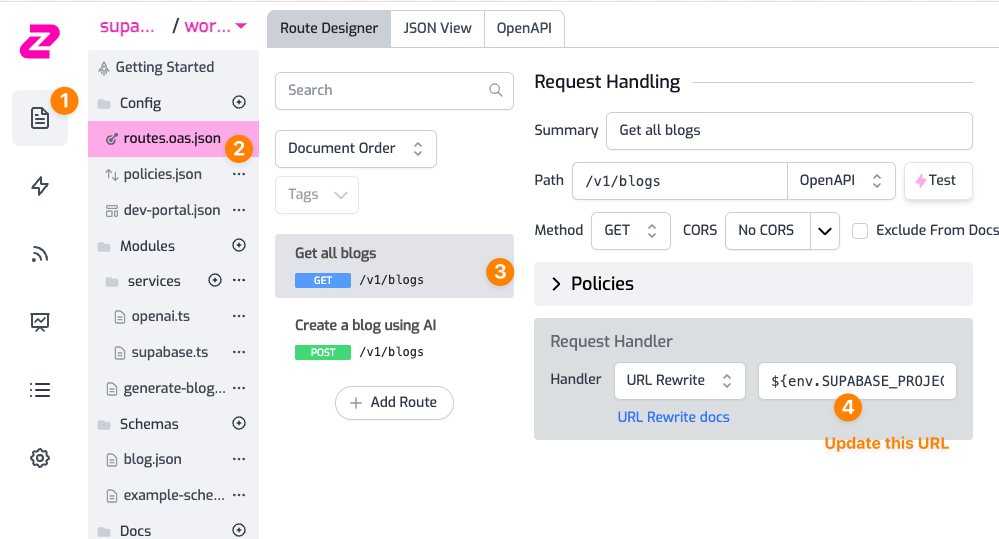The width and height of the screenshot is (999, 539).
Task: Click the Add Route button
Action: (x=393, y=402)
